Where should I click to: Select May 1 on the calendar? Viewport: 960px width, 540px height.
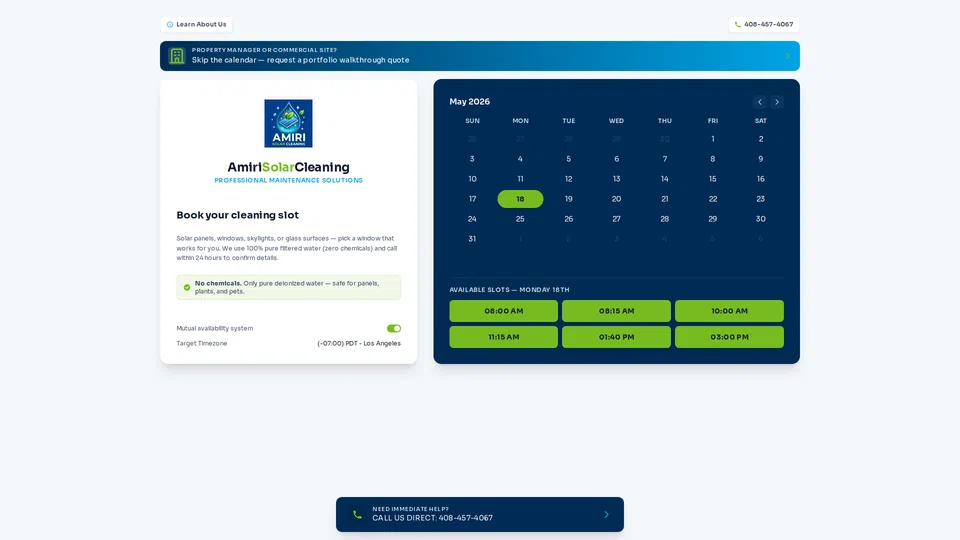(x=713, y=139)
